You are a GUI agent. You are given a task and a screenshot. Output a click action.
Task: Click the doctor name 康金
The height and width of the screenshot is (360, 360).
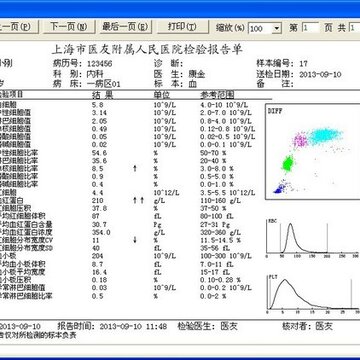point(197,74)
